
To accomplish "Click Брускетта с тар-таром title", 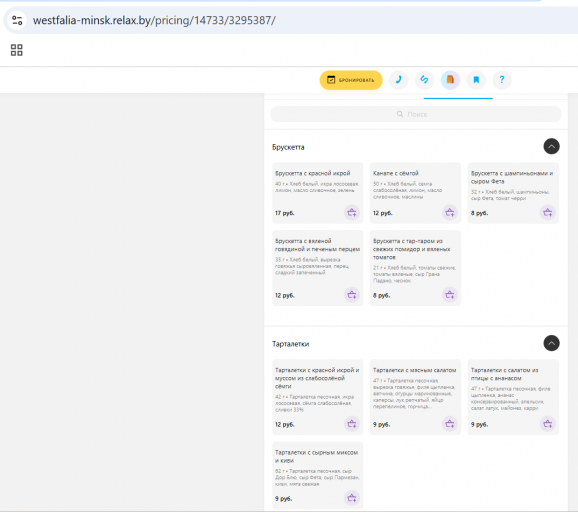I will (x=411, y=249).
